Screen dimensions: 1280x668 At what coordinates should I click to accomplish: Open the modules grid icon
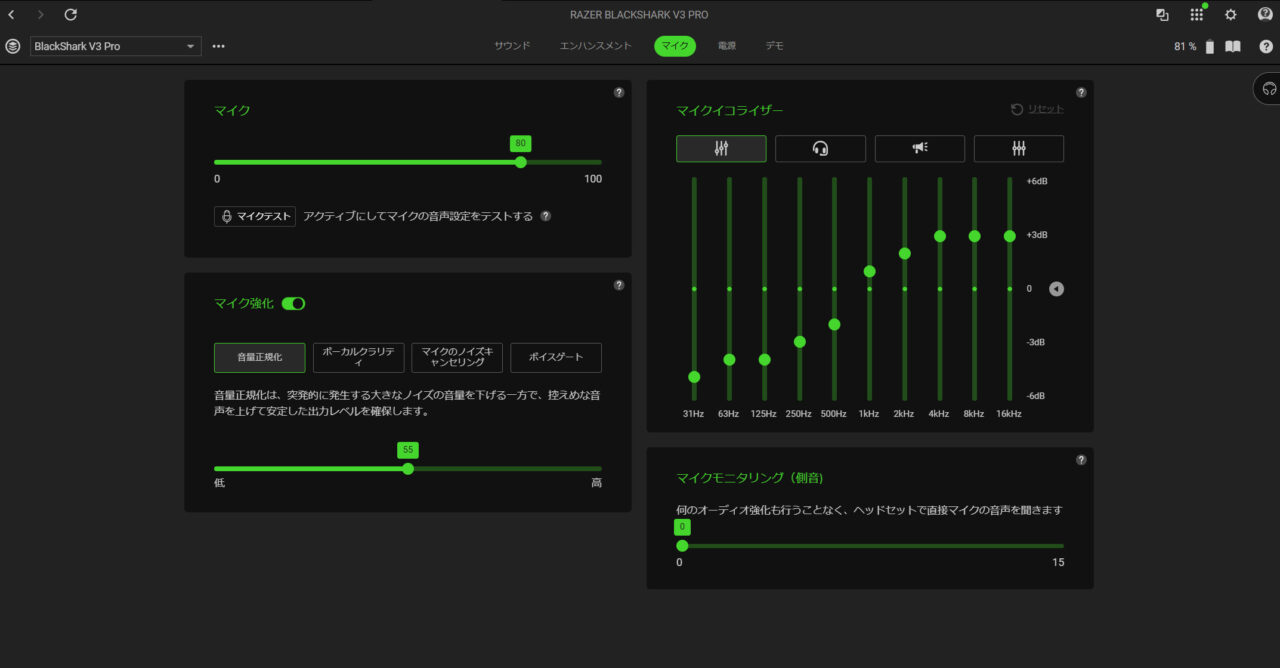pos(1196,15)
